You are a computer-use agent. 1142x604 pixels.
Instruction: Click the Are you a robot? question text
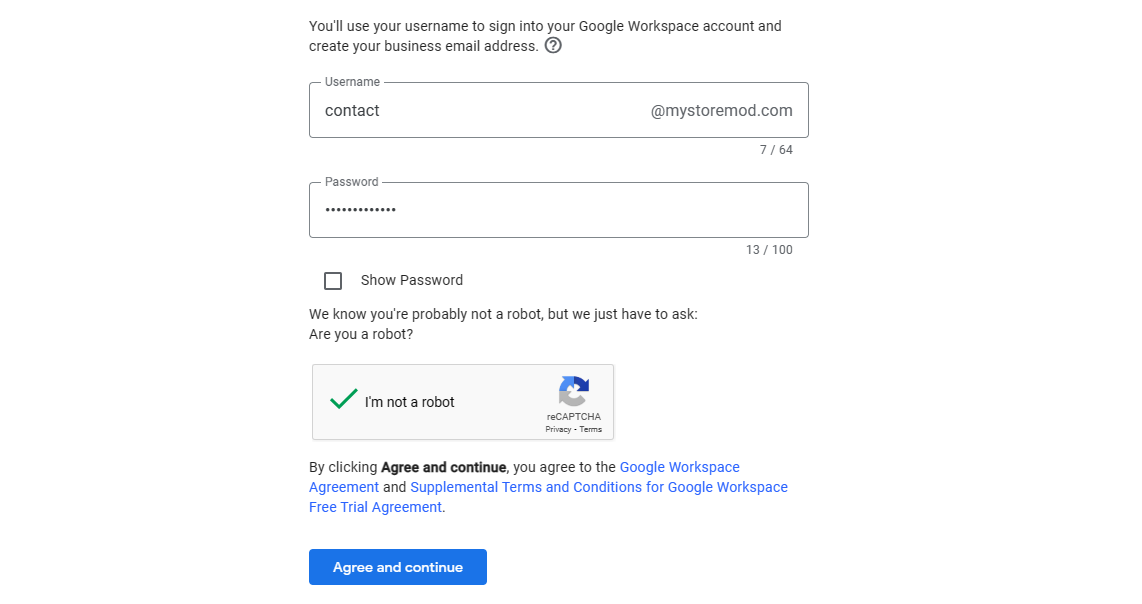click(361, 334)
